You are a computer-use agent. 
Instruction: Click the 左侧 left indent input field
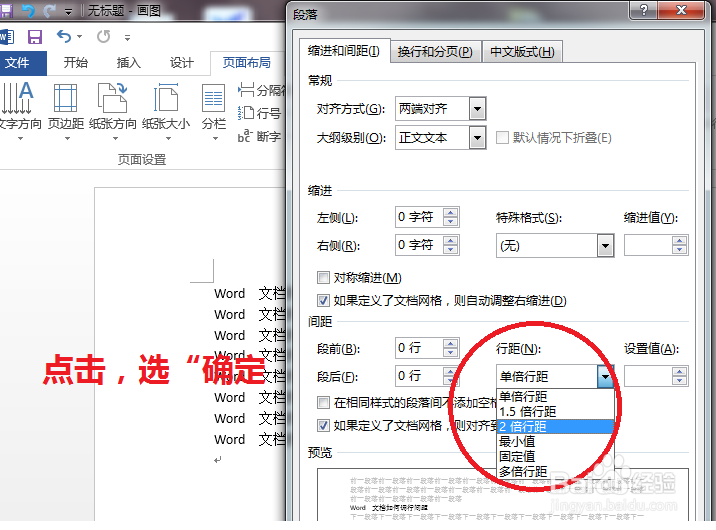point(420,217)
